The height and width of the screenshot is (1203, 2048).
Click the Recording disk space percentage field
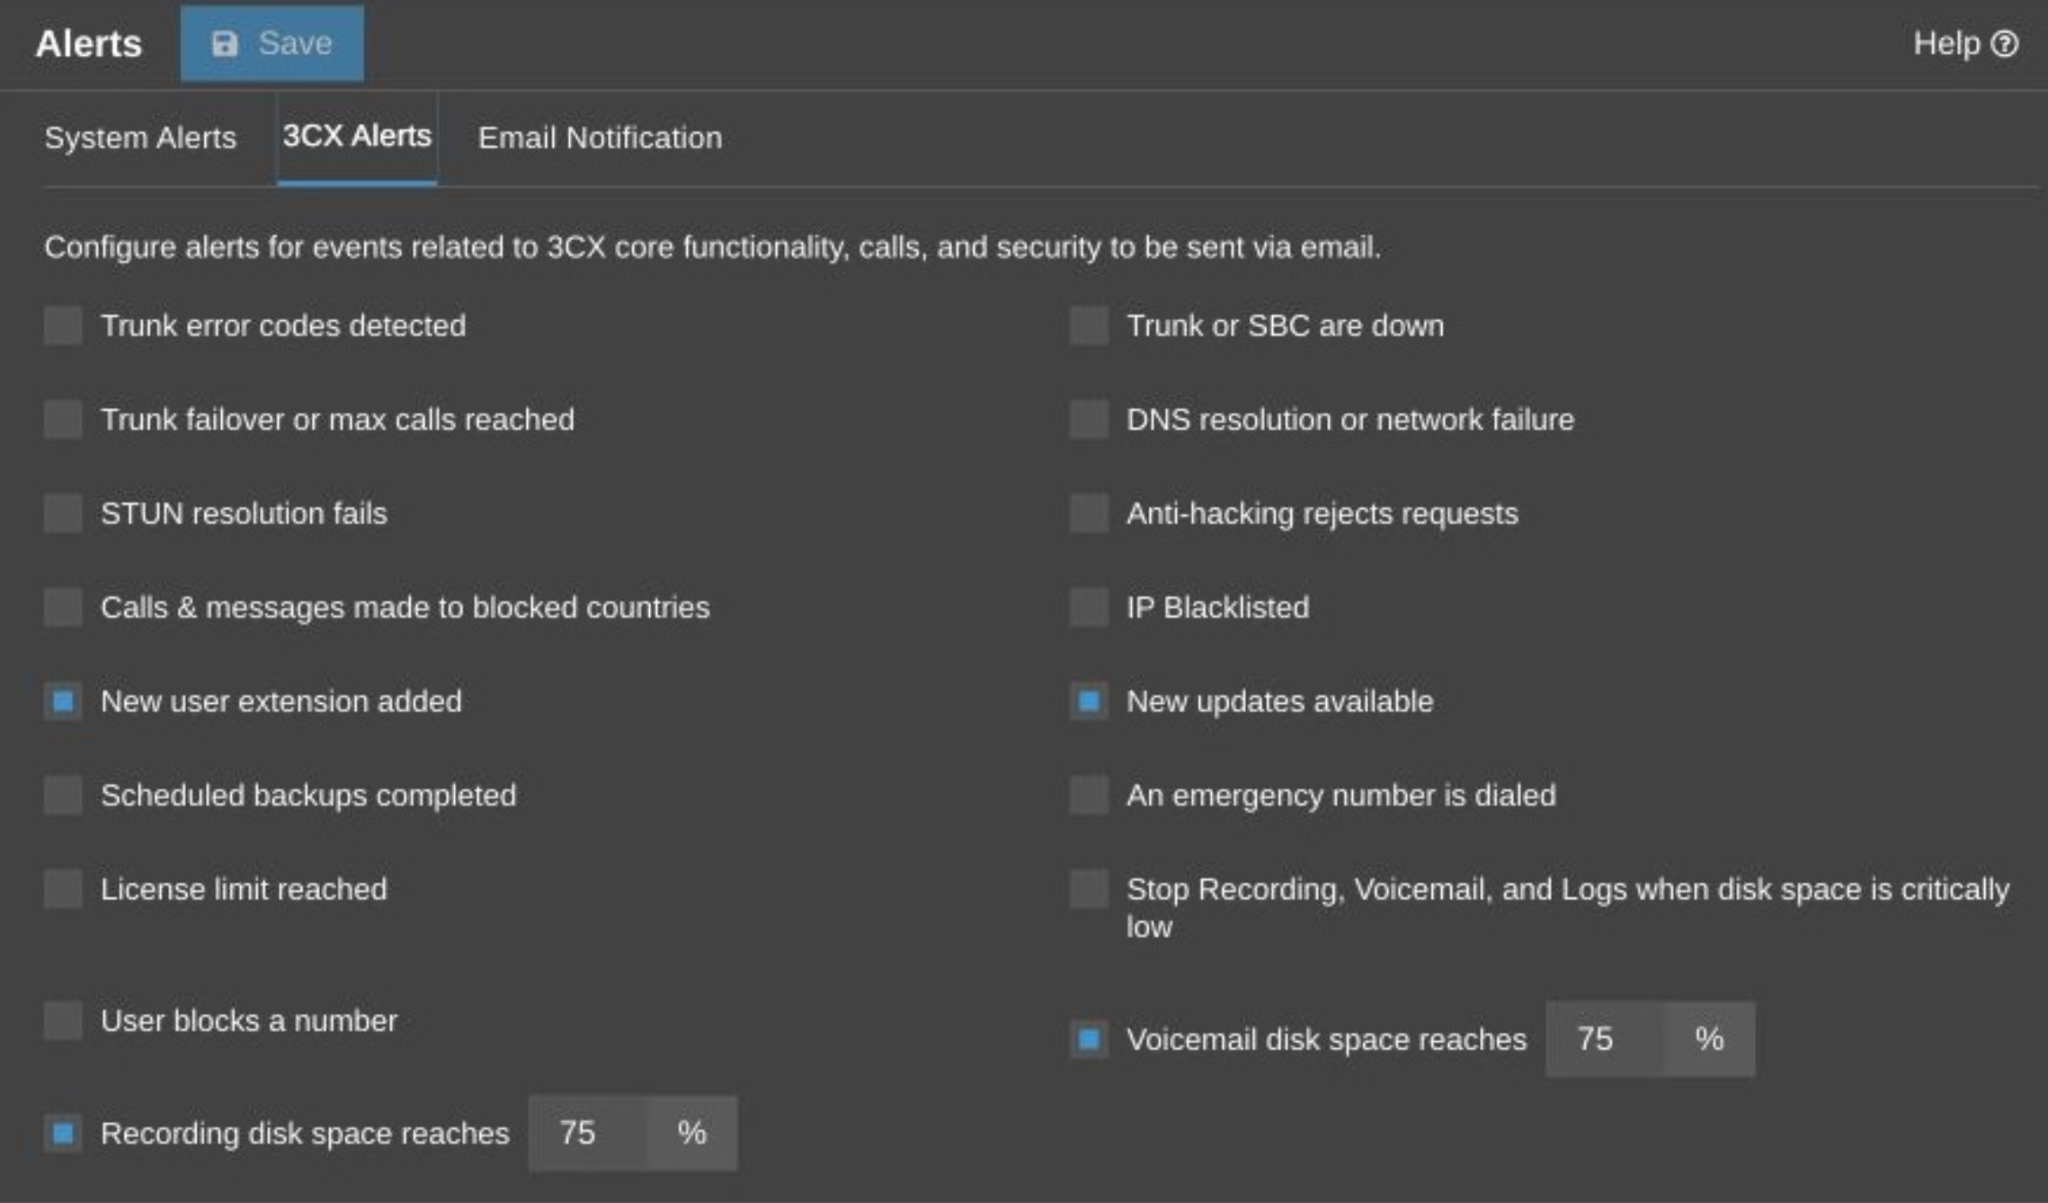588,1133
